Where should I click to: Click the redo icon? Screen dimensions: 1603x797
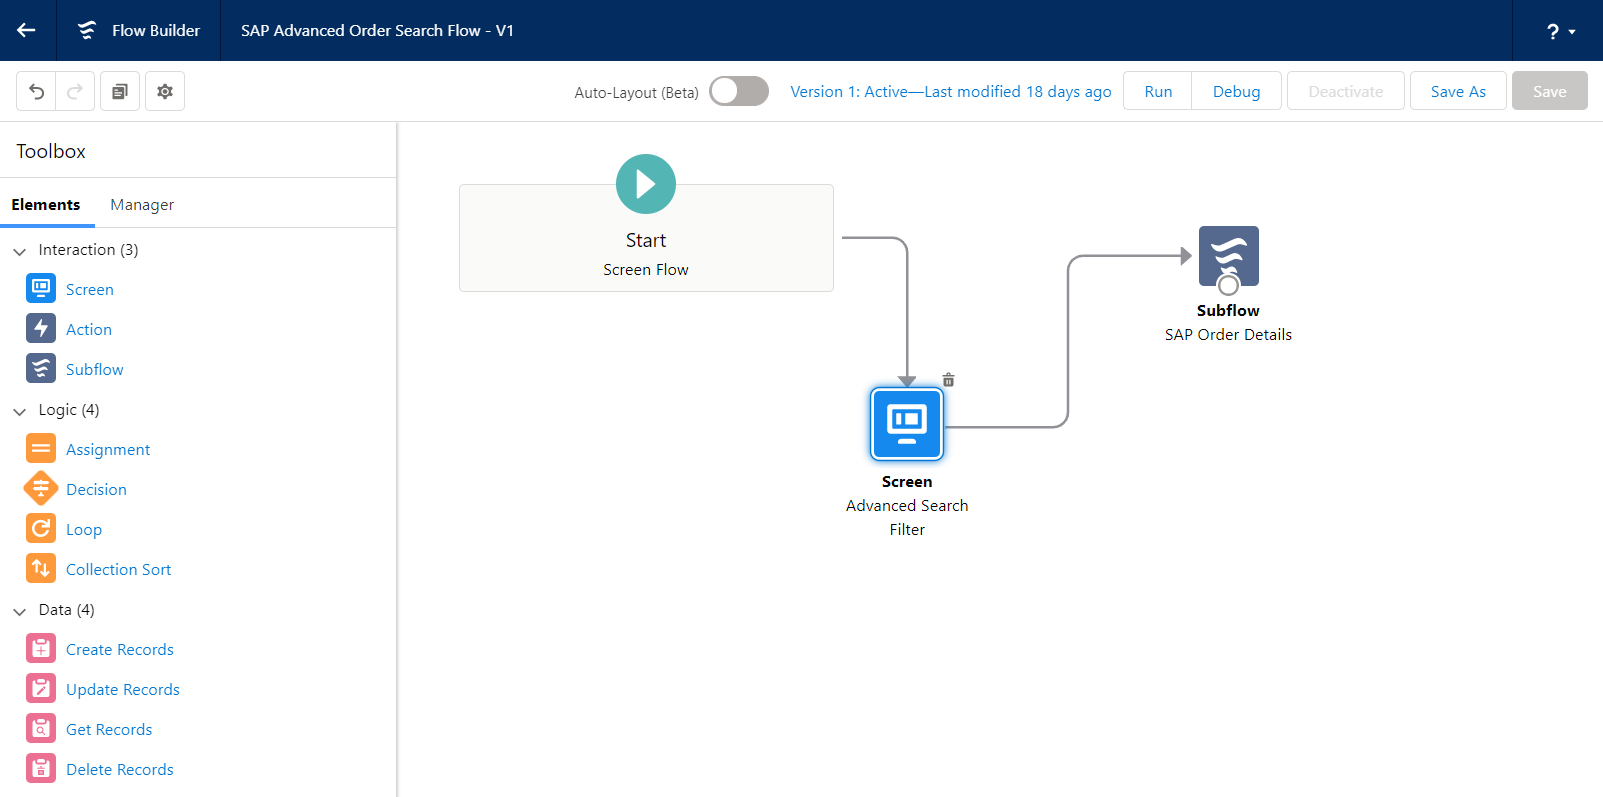point(75,91)
